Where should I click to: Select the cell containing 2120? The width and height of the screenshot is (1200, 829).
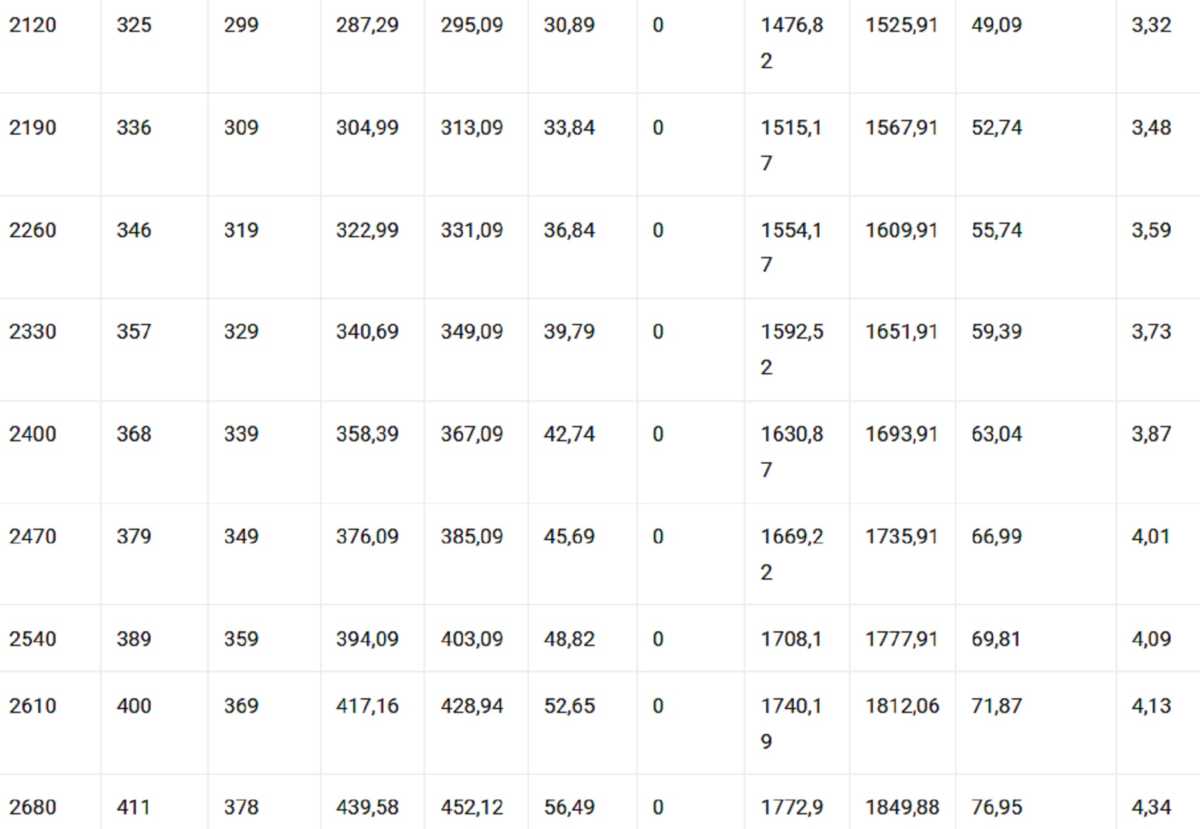50,46
